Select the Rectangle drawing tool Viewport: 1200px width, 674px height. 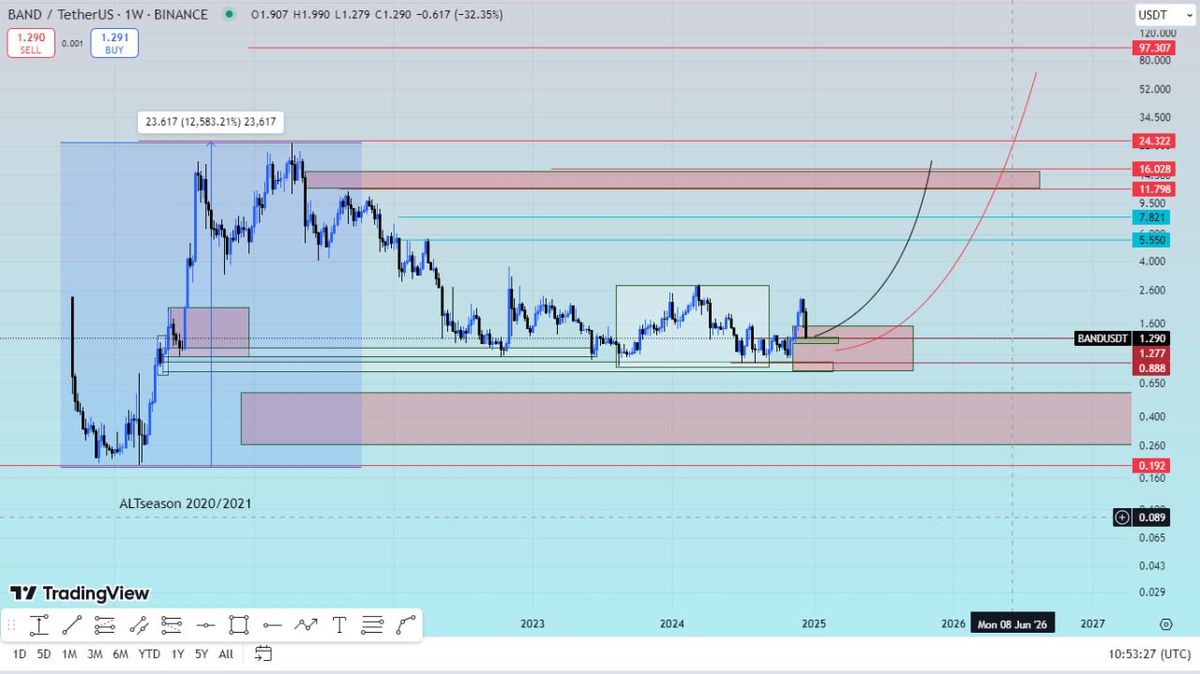238,626
